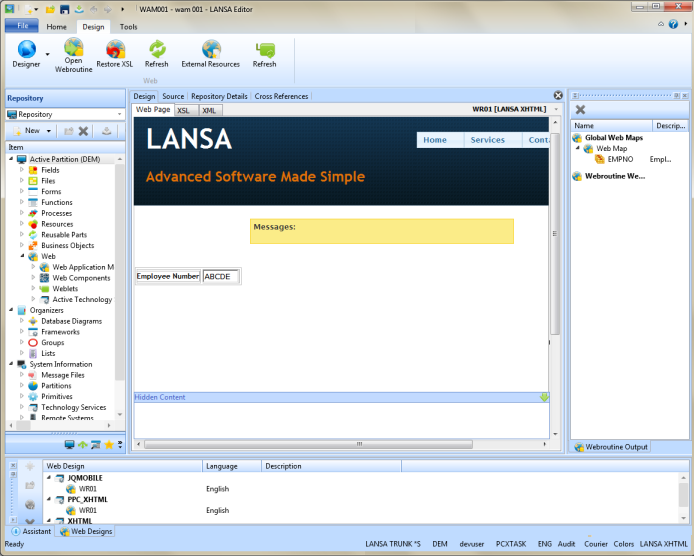The width and height of the screenshot is (694, 556).
Task: Open the File menu
Action: click(22, 26)
